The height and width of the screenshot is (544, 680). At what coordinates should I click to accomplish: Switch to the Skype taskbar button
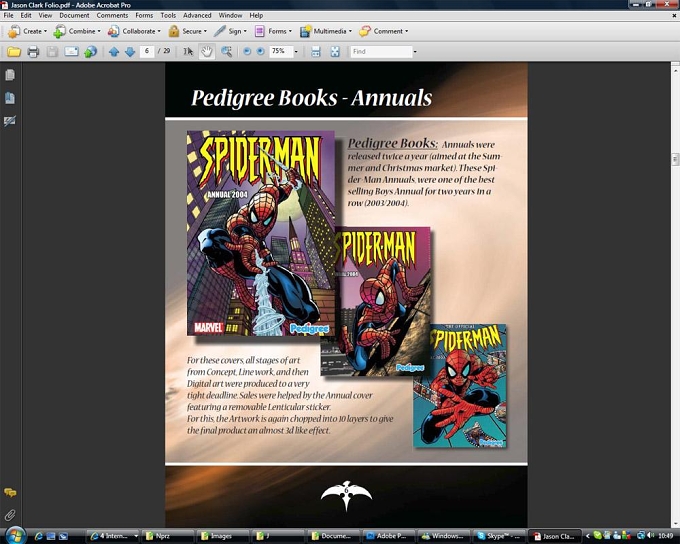click(x=499, y=536)
